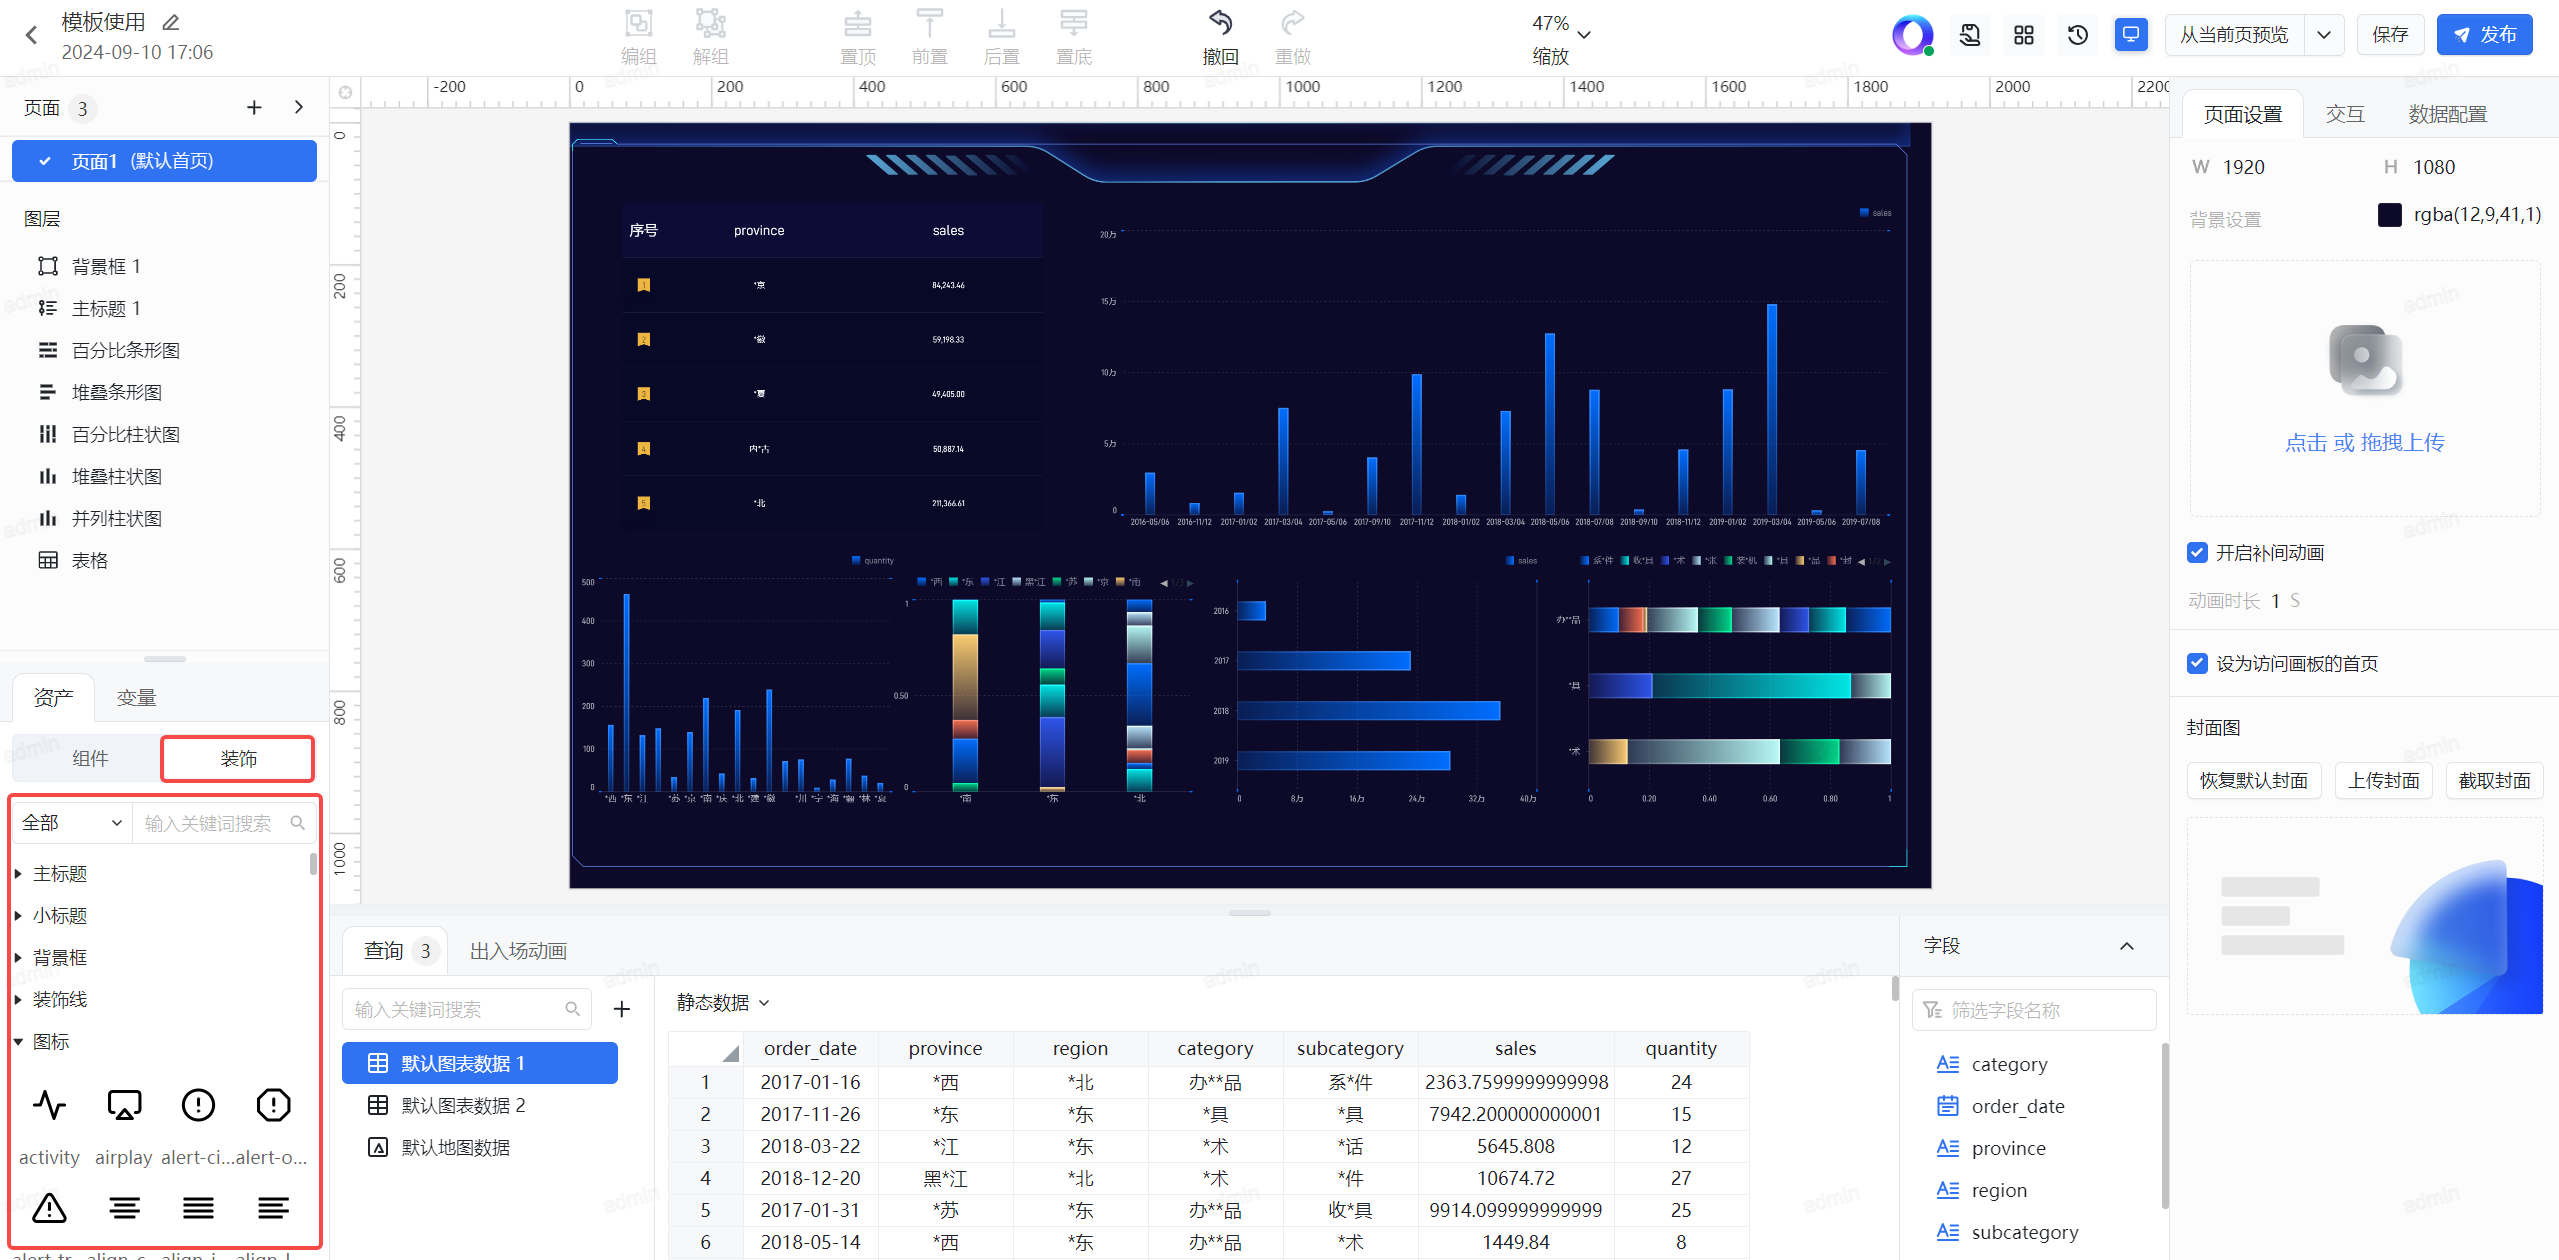Click the refresh preview icon next to the AI icon
The height and width of the screenshot is (1260, 2559).
1970,35
